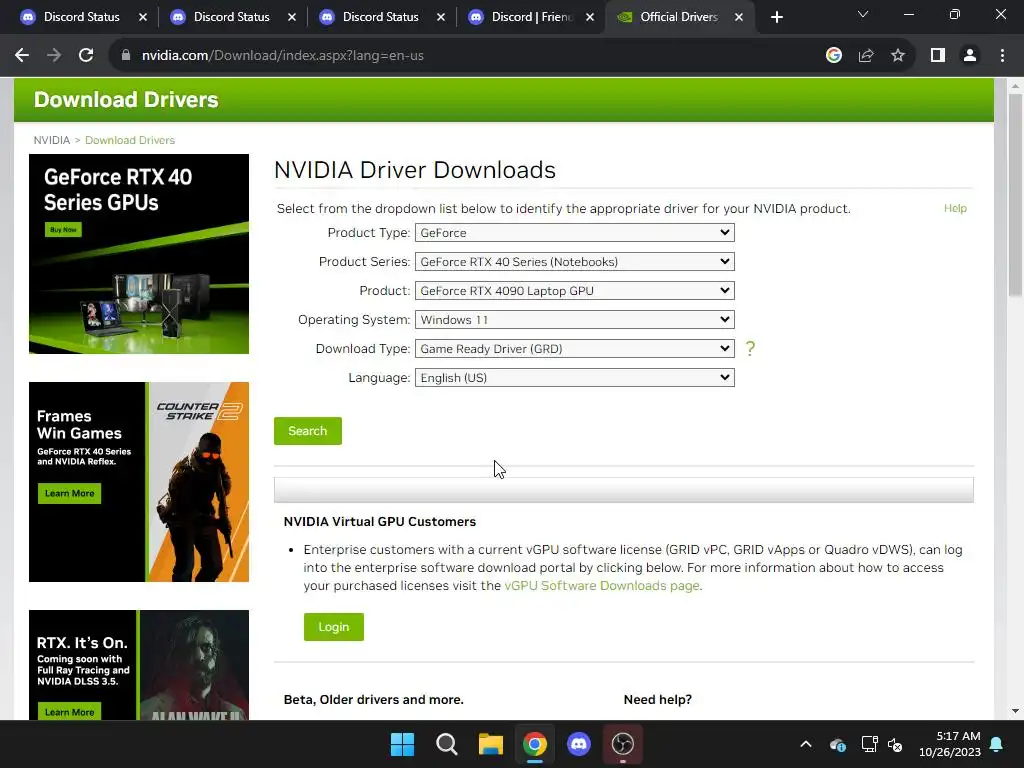
Task: Switch to the Discord | Friends tab
Action: (530, 17)
